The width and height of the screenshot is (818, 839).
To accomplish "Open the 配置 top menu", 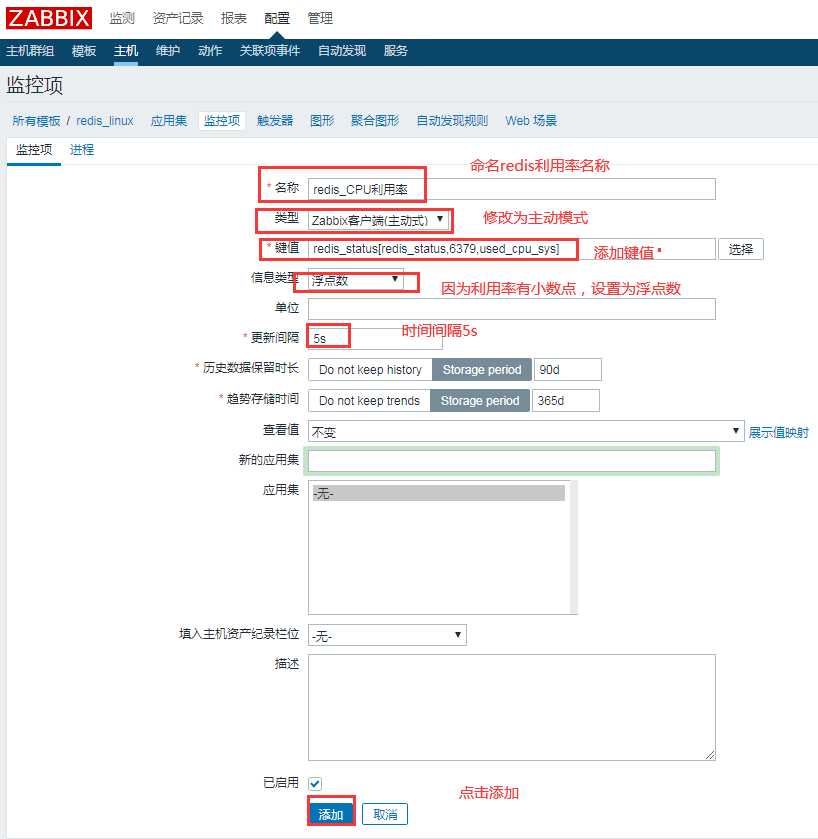I will tap(277, 18).
